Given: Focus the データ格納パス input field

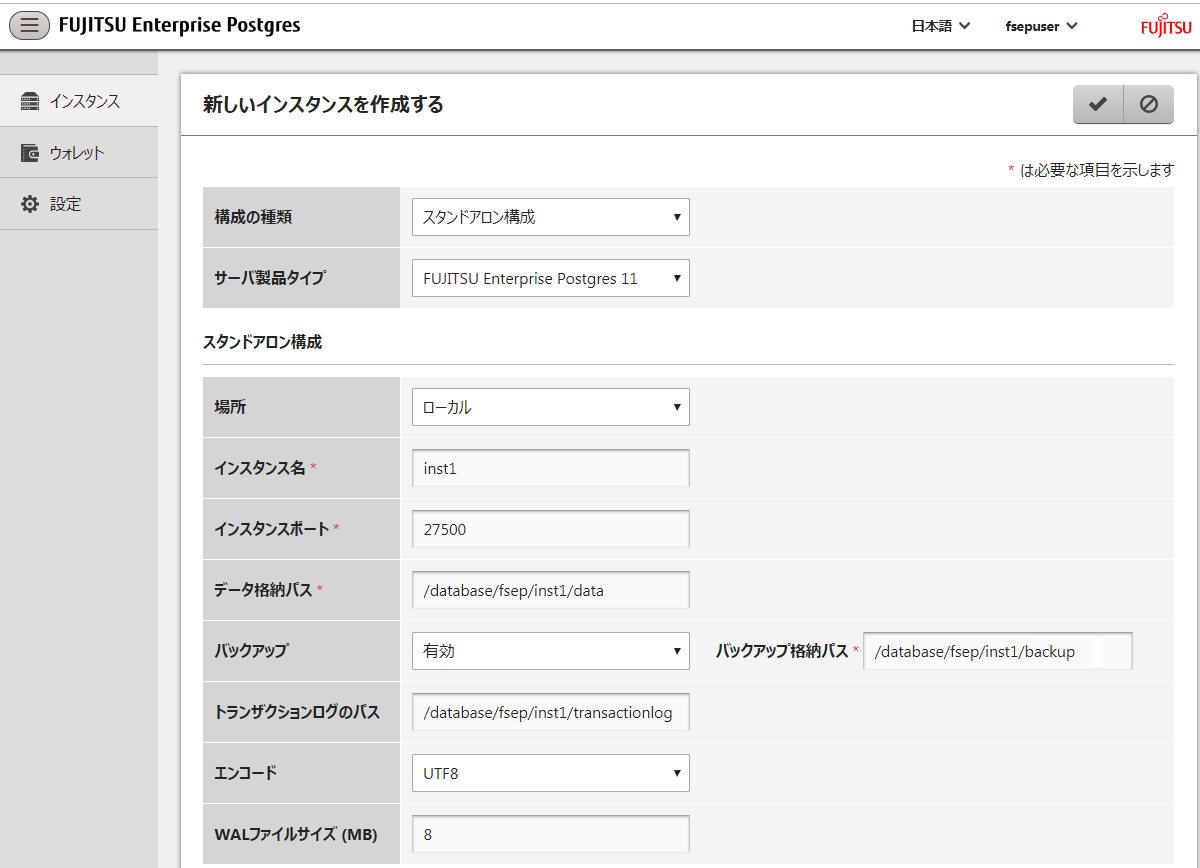Looking at the screenshot, I should pyautogui.click(x=551, y=590).
